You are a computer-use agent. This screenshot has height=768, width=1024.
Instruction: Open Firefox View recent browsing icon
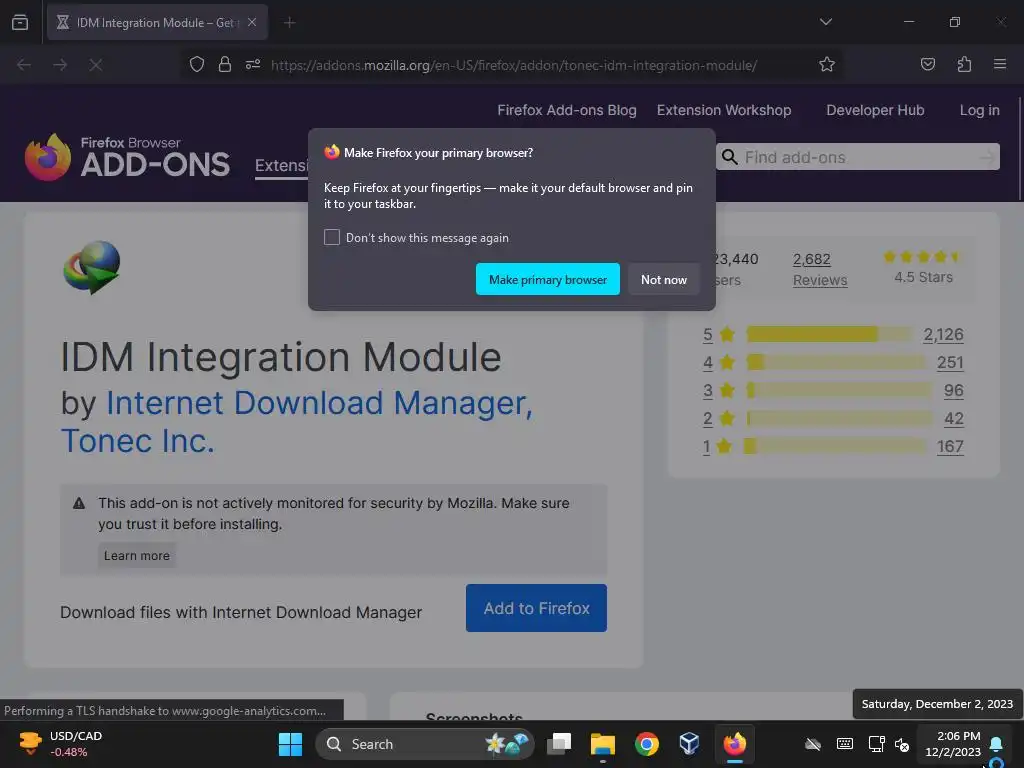tap(20, 23)
